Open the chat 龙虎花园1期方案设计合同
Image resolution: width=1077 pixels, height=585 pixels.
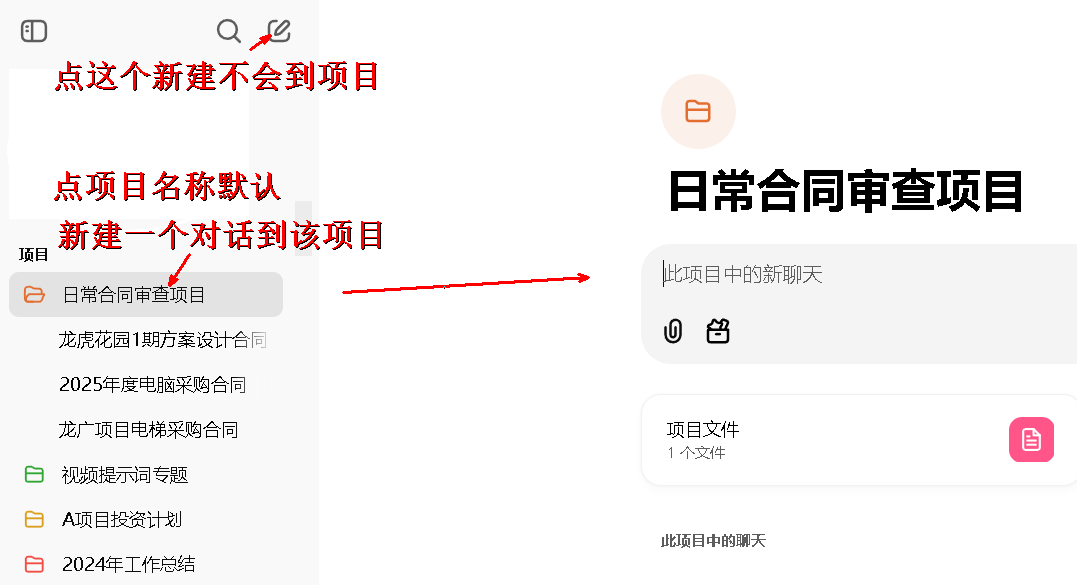(x=162, y=340)
